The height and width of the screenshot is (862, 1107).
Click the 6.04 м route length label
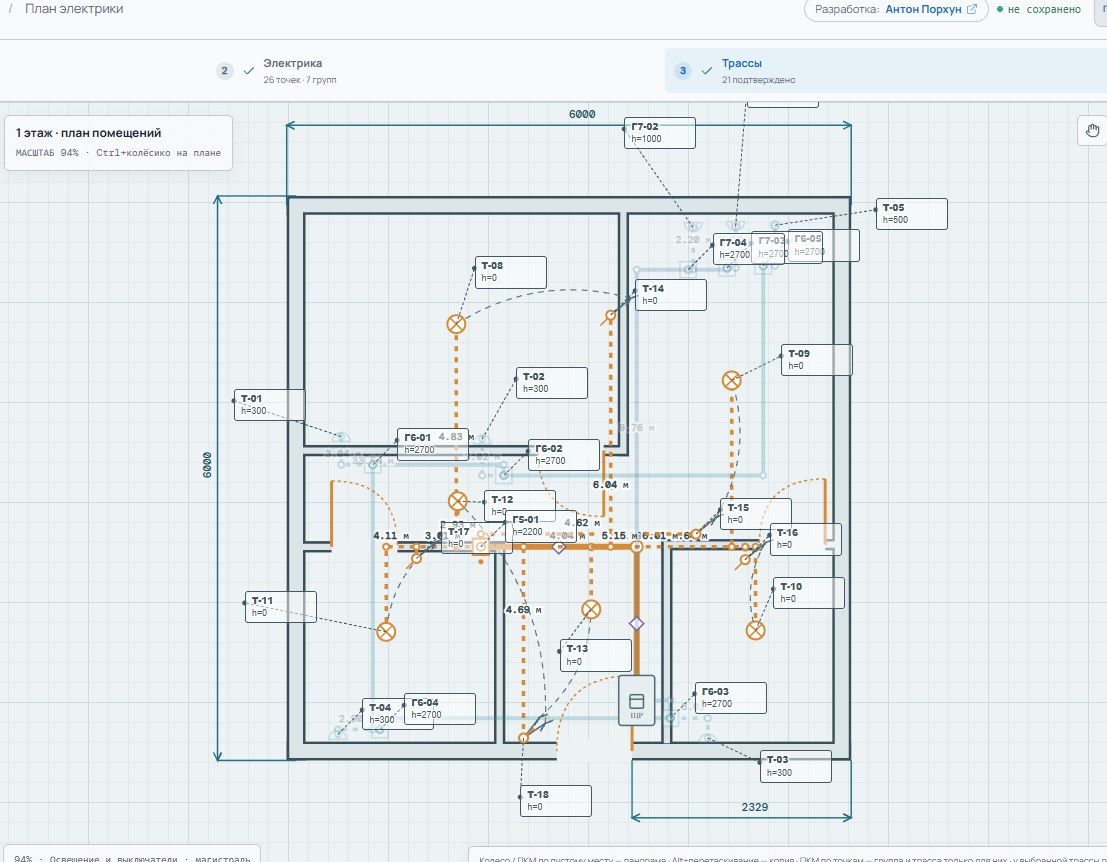pos(610,484)
